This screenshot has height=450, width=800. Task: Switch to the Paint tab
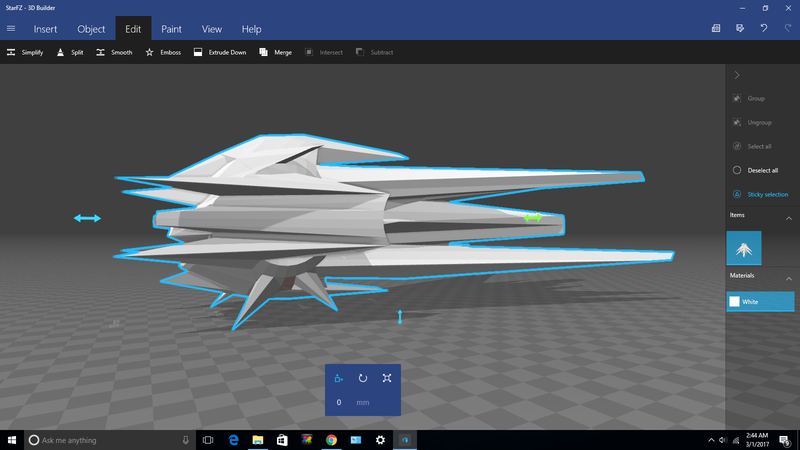pos(171,29)
